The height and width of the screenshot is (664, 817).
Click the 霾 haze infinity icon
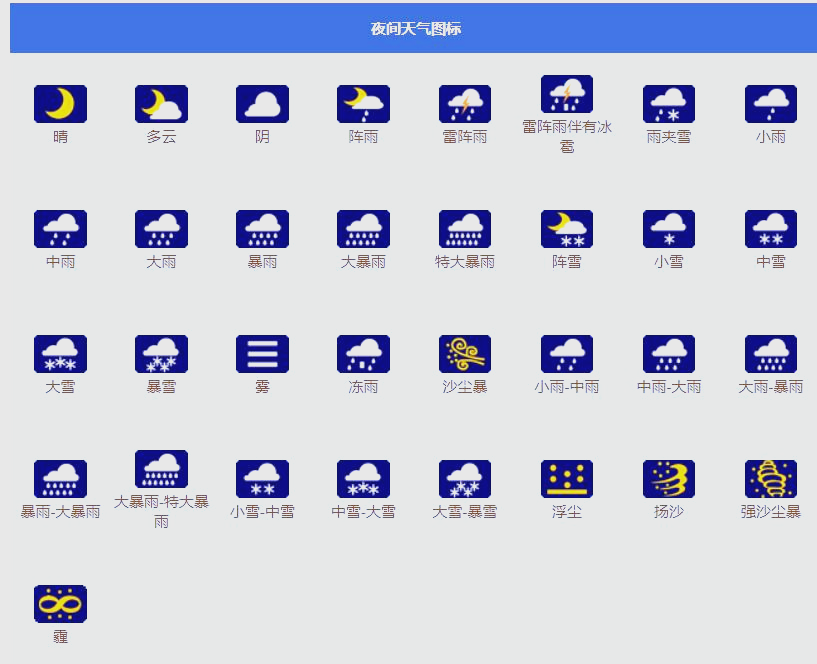tap(60, 604)
